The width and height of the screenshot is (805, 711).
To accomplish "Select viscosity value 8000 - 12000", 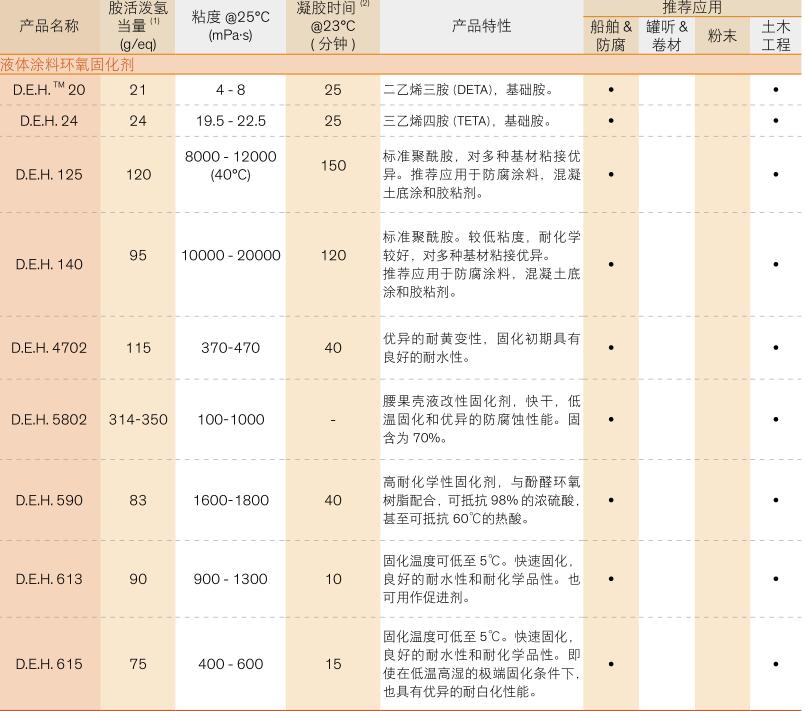I will point(231,156).
